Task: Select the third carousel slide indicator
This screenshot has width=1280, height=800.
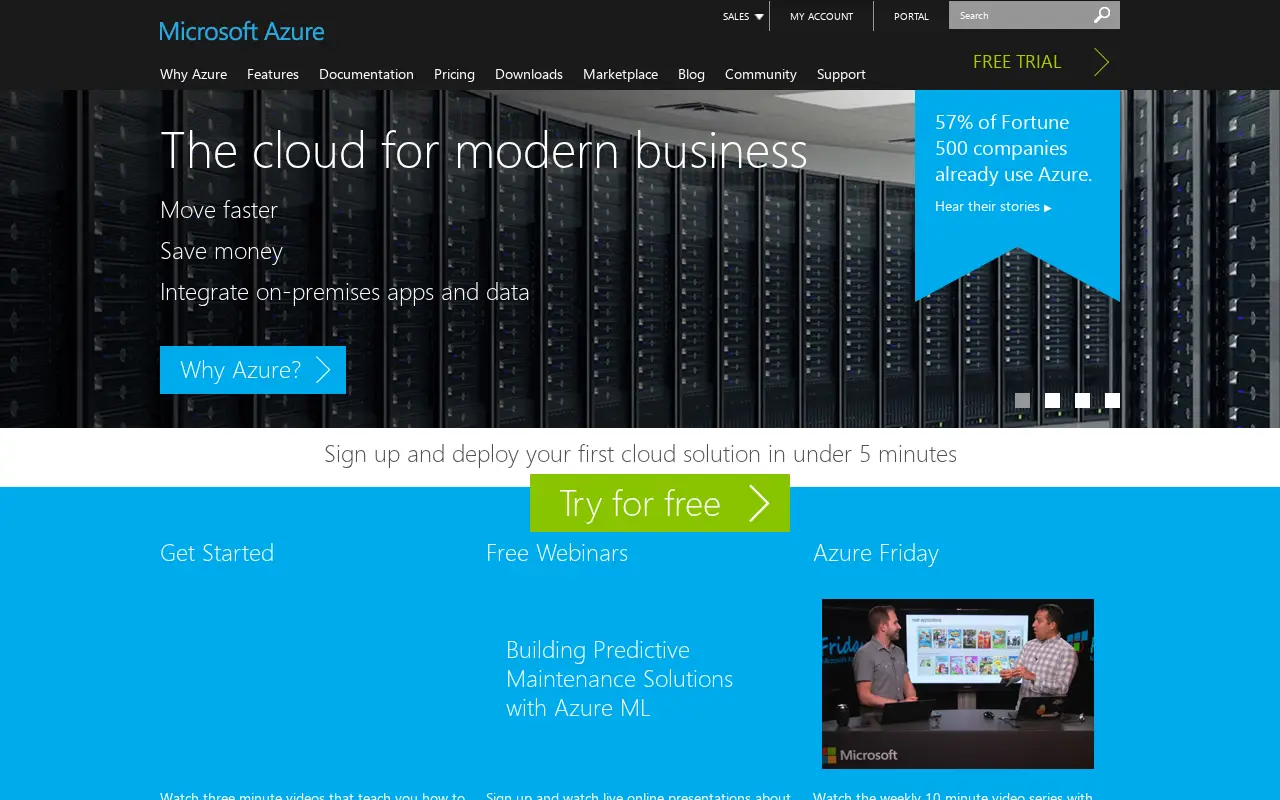Action: coord(1082,400)
